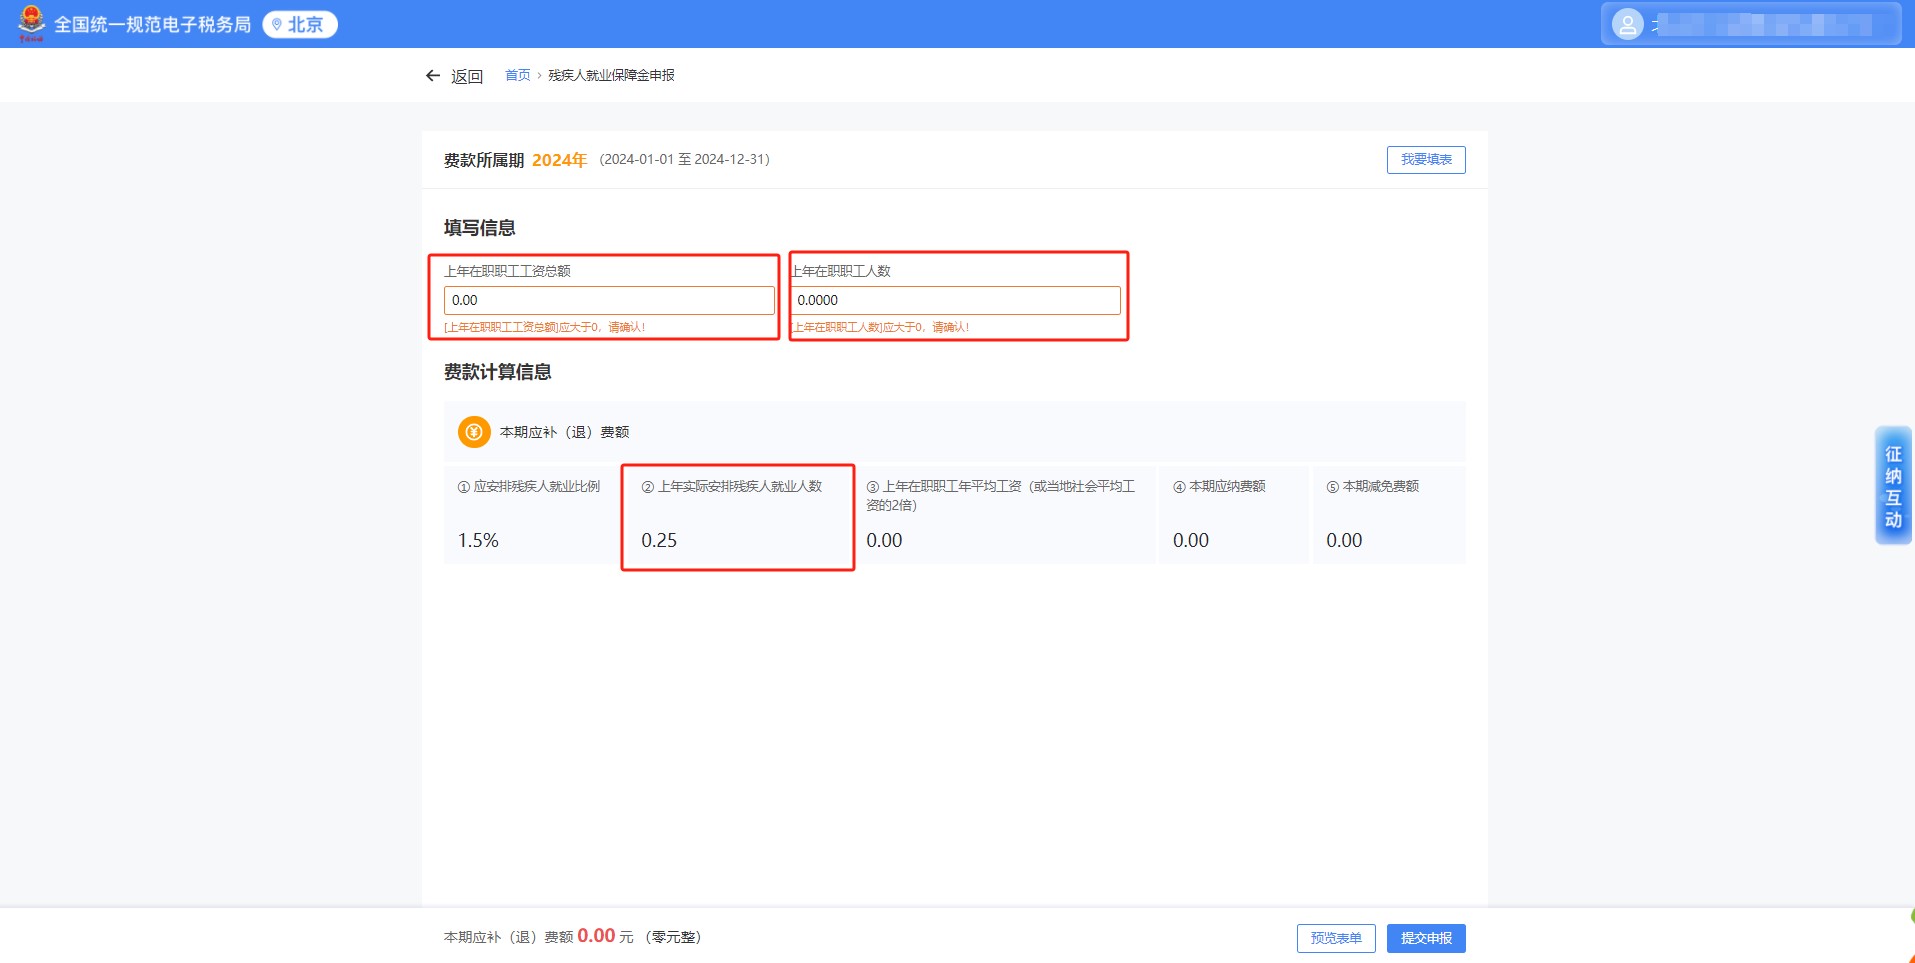Image resolution: width=1915 pixels, height=963 pixels.
Task: Open the 征纳互动 floating side panel
Action: tap(1892, 486)
